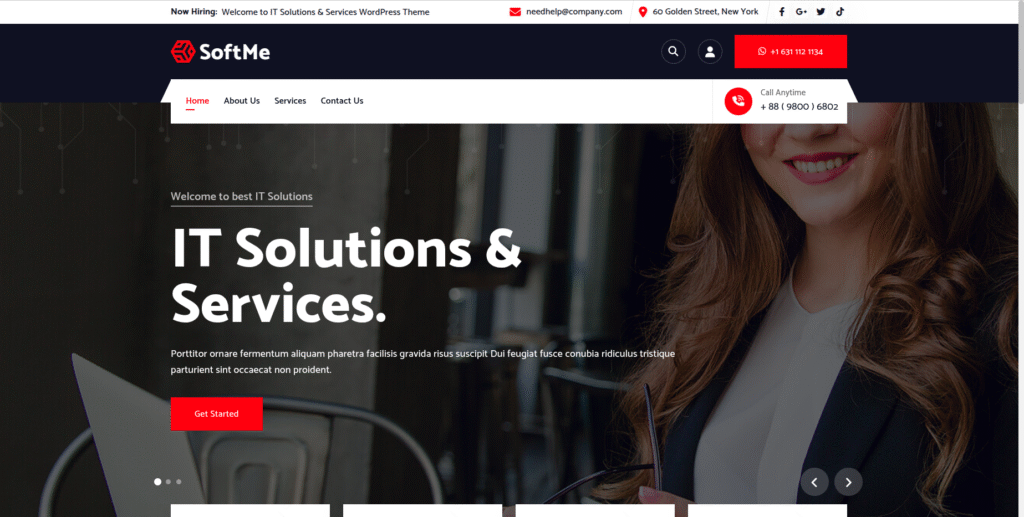Viewport: 1024px width, 517px height.
Task: Open the About Us menu item
Action: 242,101
